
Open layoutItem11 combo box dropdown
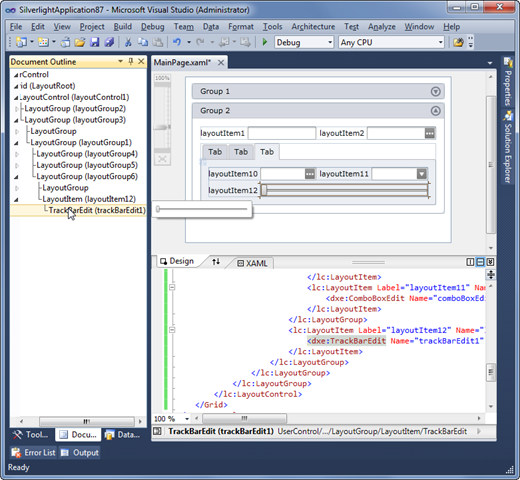coord(422,174)
